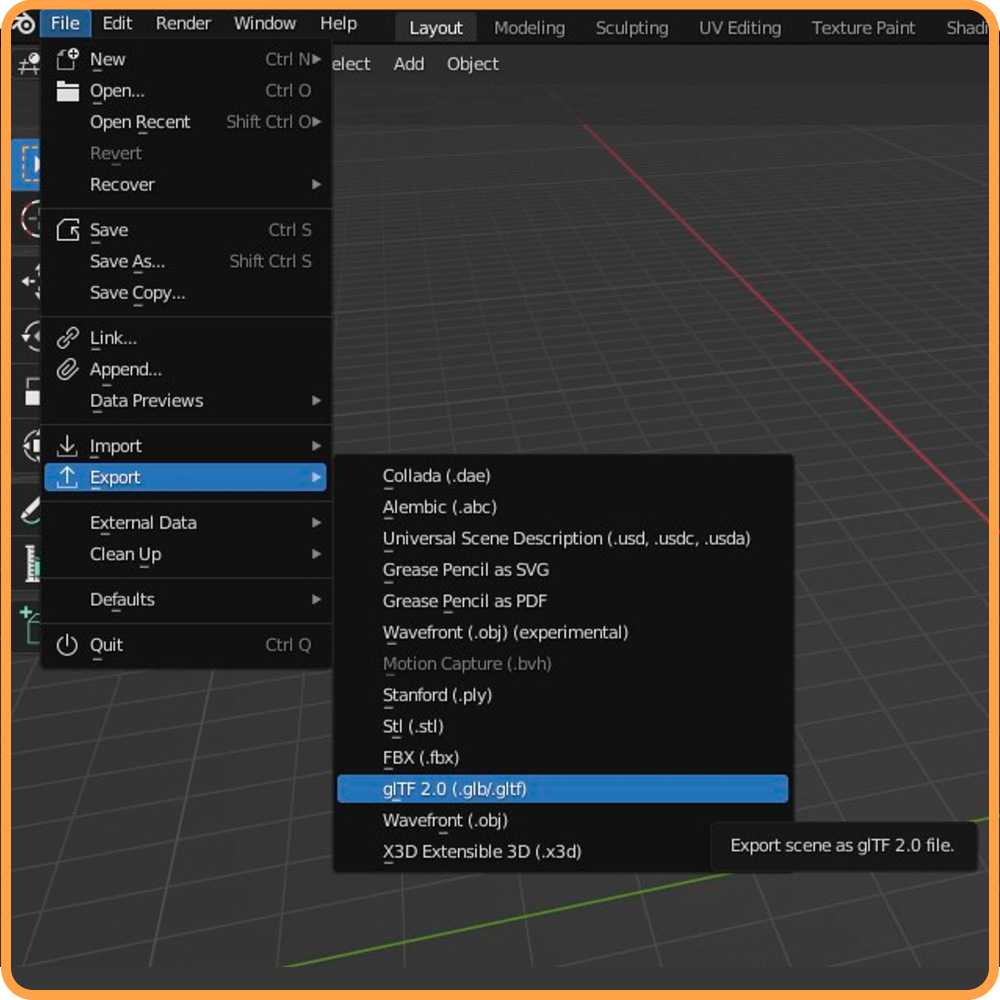Viewport: 1000px width, 1000px height.
Task: Expand the Import submenu arrow
Action: [316, 446]
